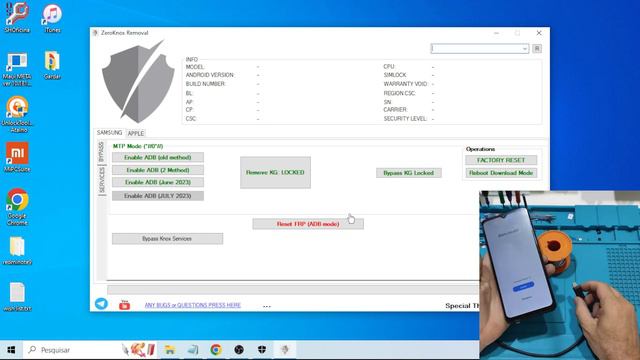Open the Telegram icon in ZeroKnox footer
The height and width of the screenshot is (360, 640).
pos(101,304)
